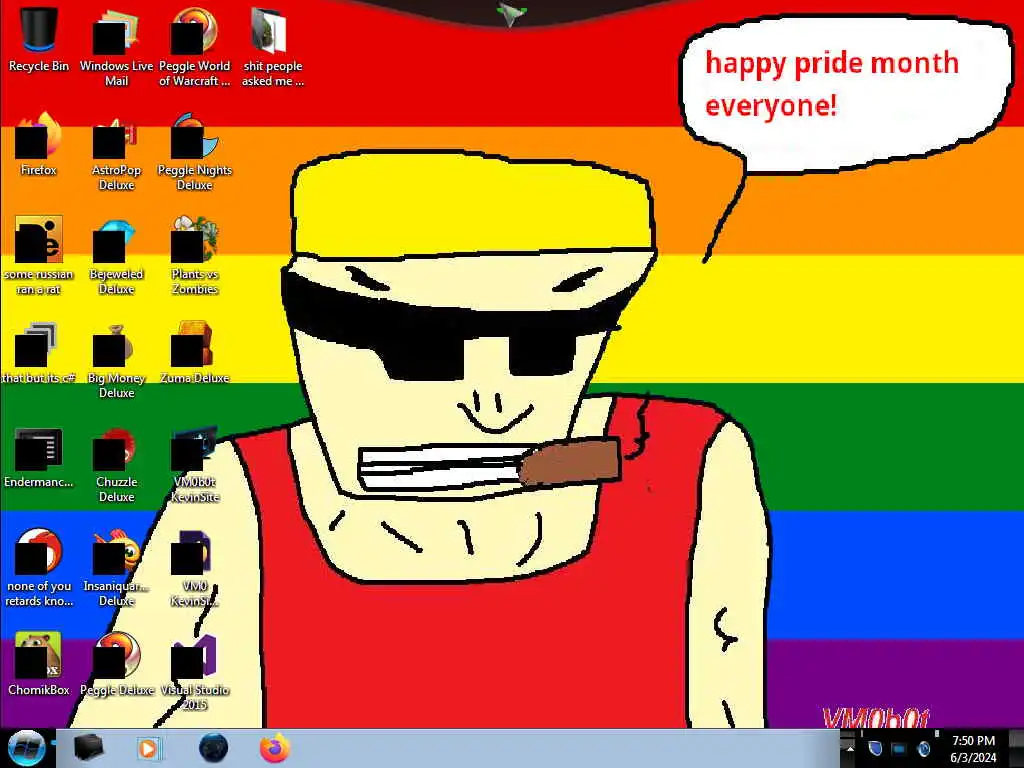Open the clock showing 7:50 PM
This screenshot has height=768, width=1024.
973,749
